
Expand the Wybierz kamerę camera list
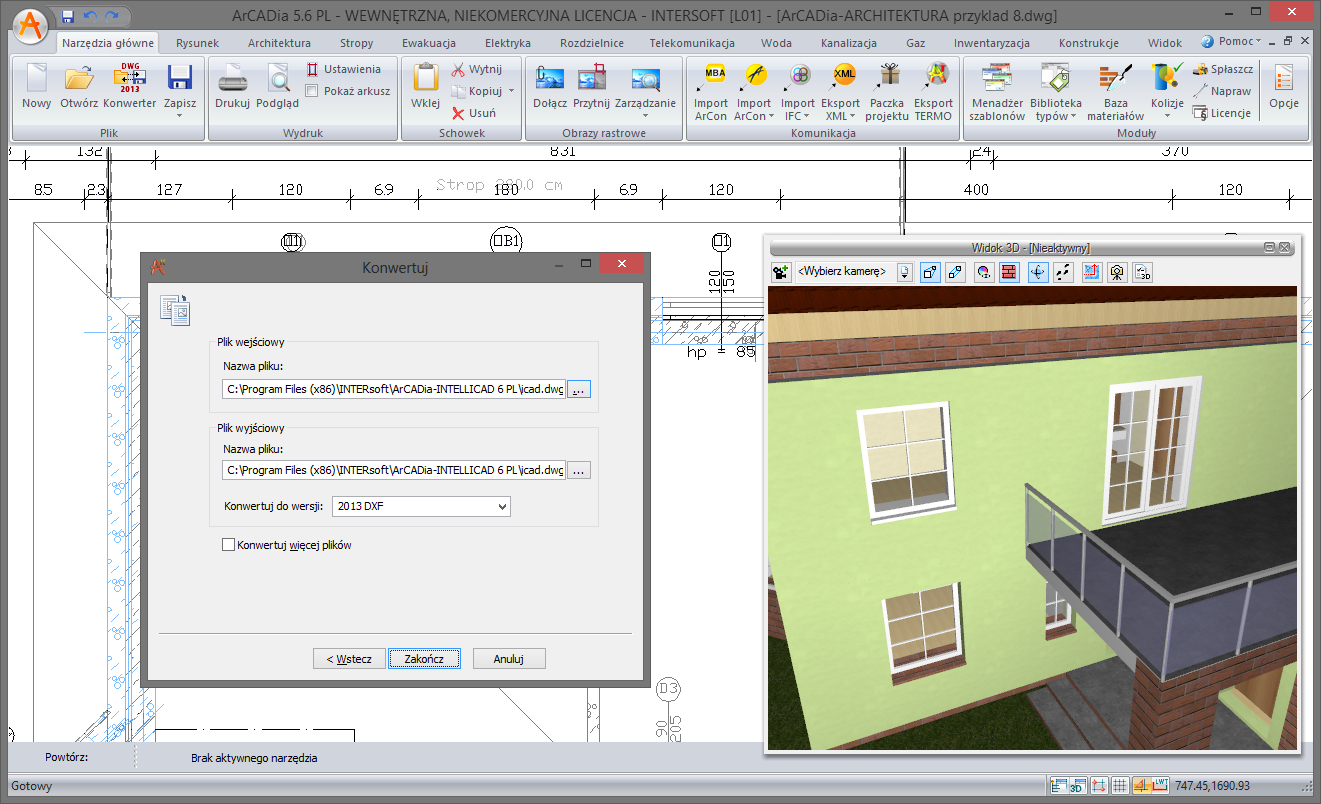tap(905, 271)
